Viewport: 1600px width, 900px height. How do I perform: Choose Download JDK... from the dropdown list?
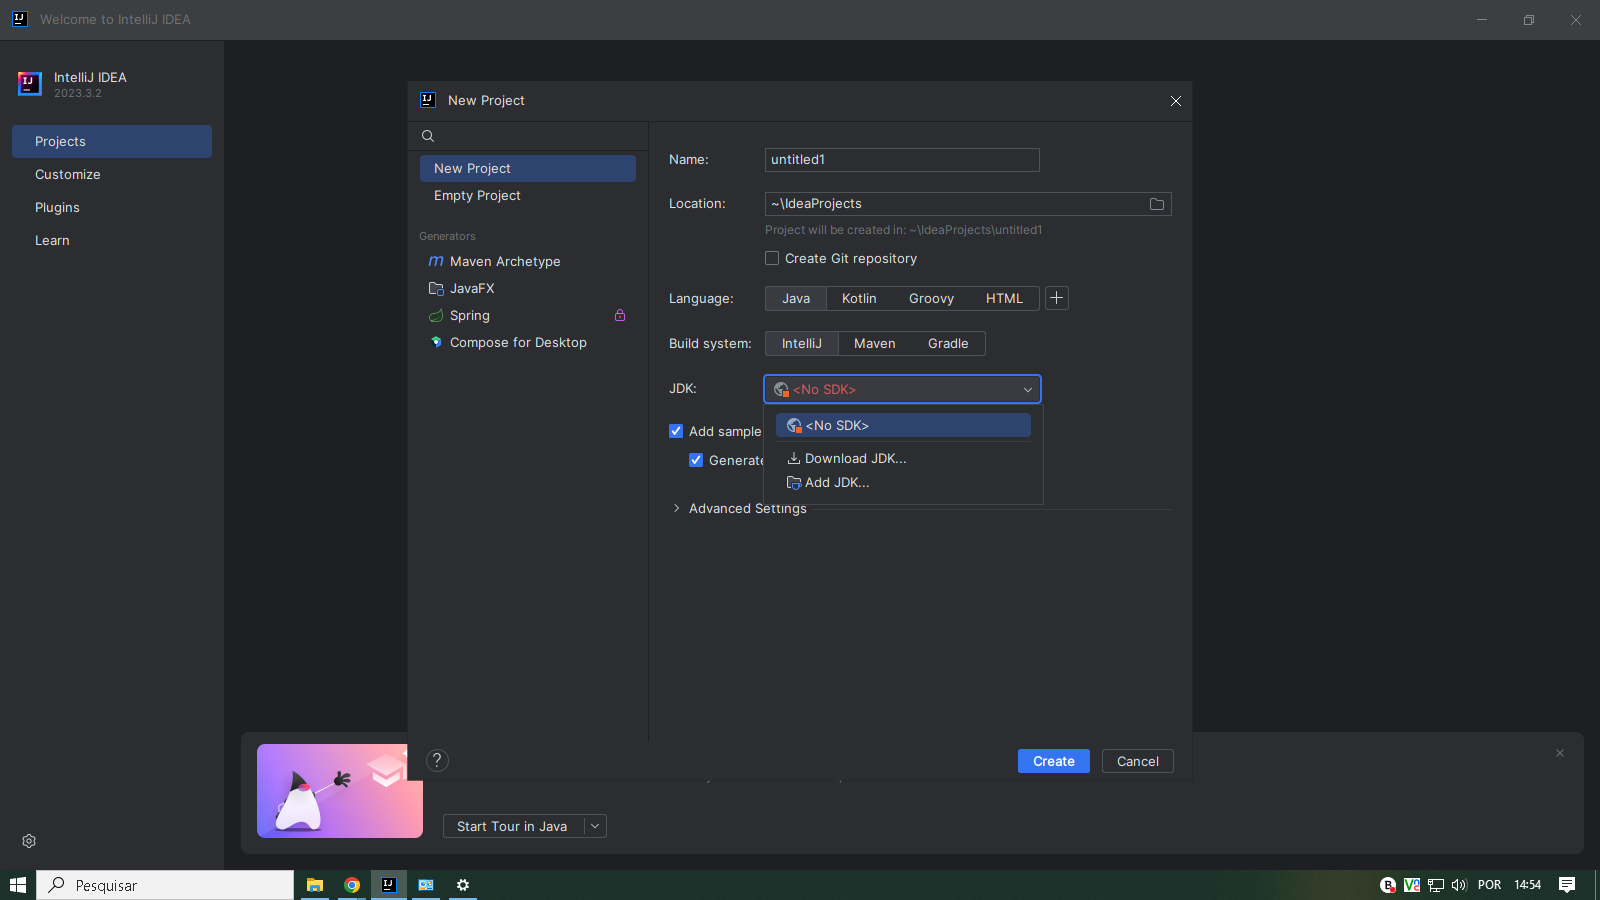tap(903, 458)
